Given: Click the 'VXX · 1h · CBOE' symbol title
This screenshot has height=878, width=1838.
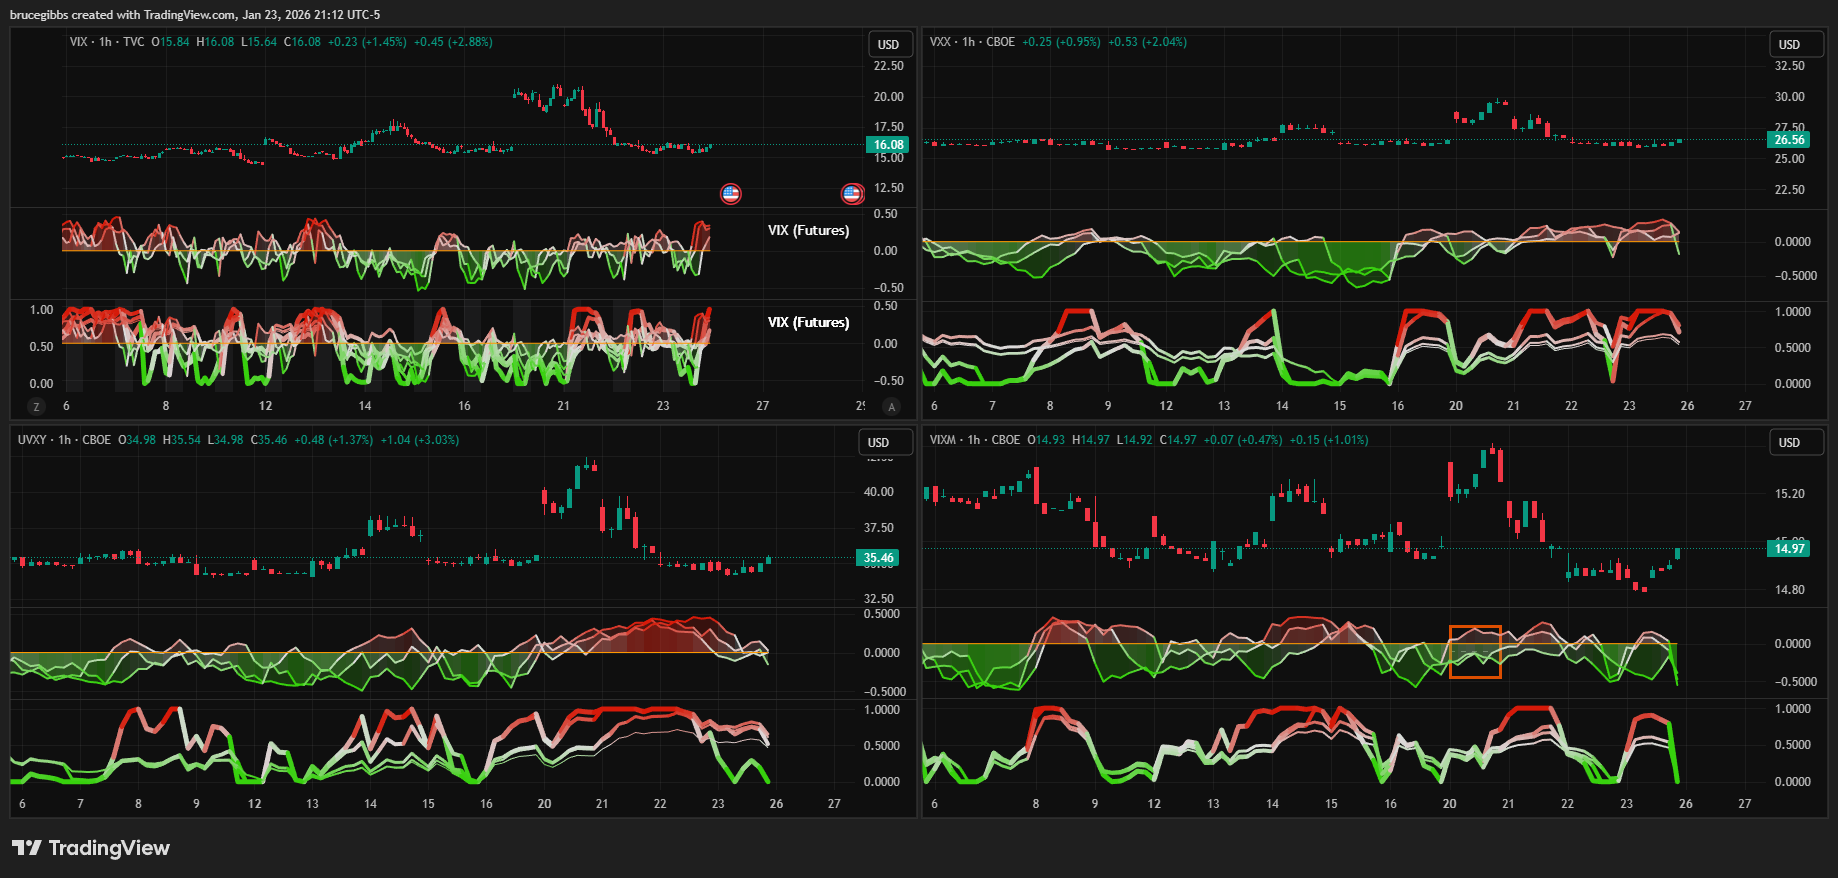Looking at the screenshot, I should pyautogui.click(x=972, y=42).
